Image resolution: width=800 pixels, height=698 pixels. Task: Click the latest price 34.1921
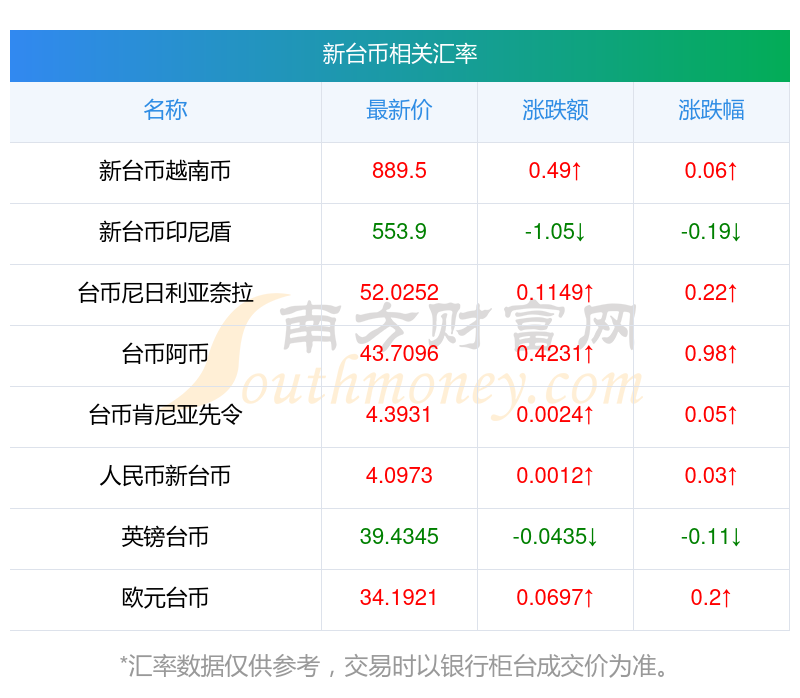(x=398, y=597)
